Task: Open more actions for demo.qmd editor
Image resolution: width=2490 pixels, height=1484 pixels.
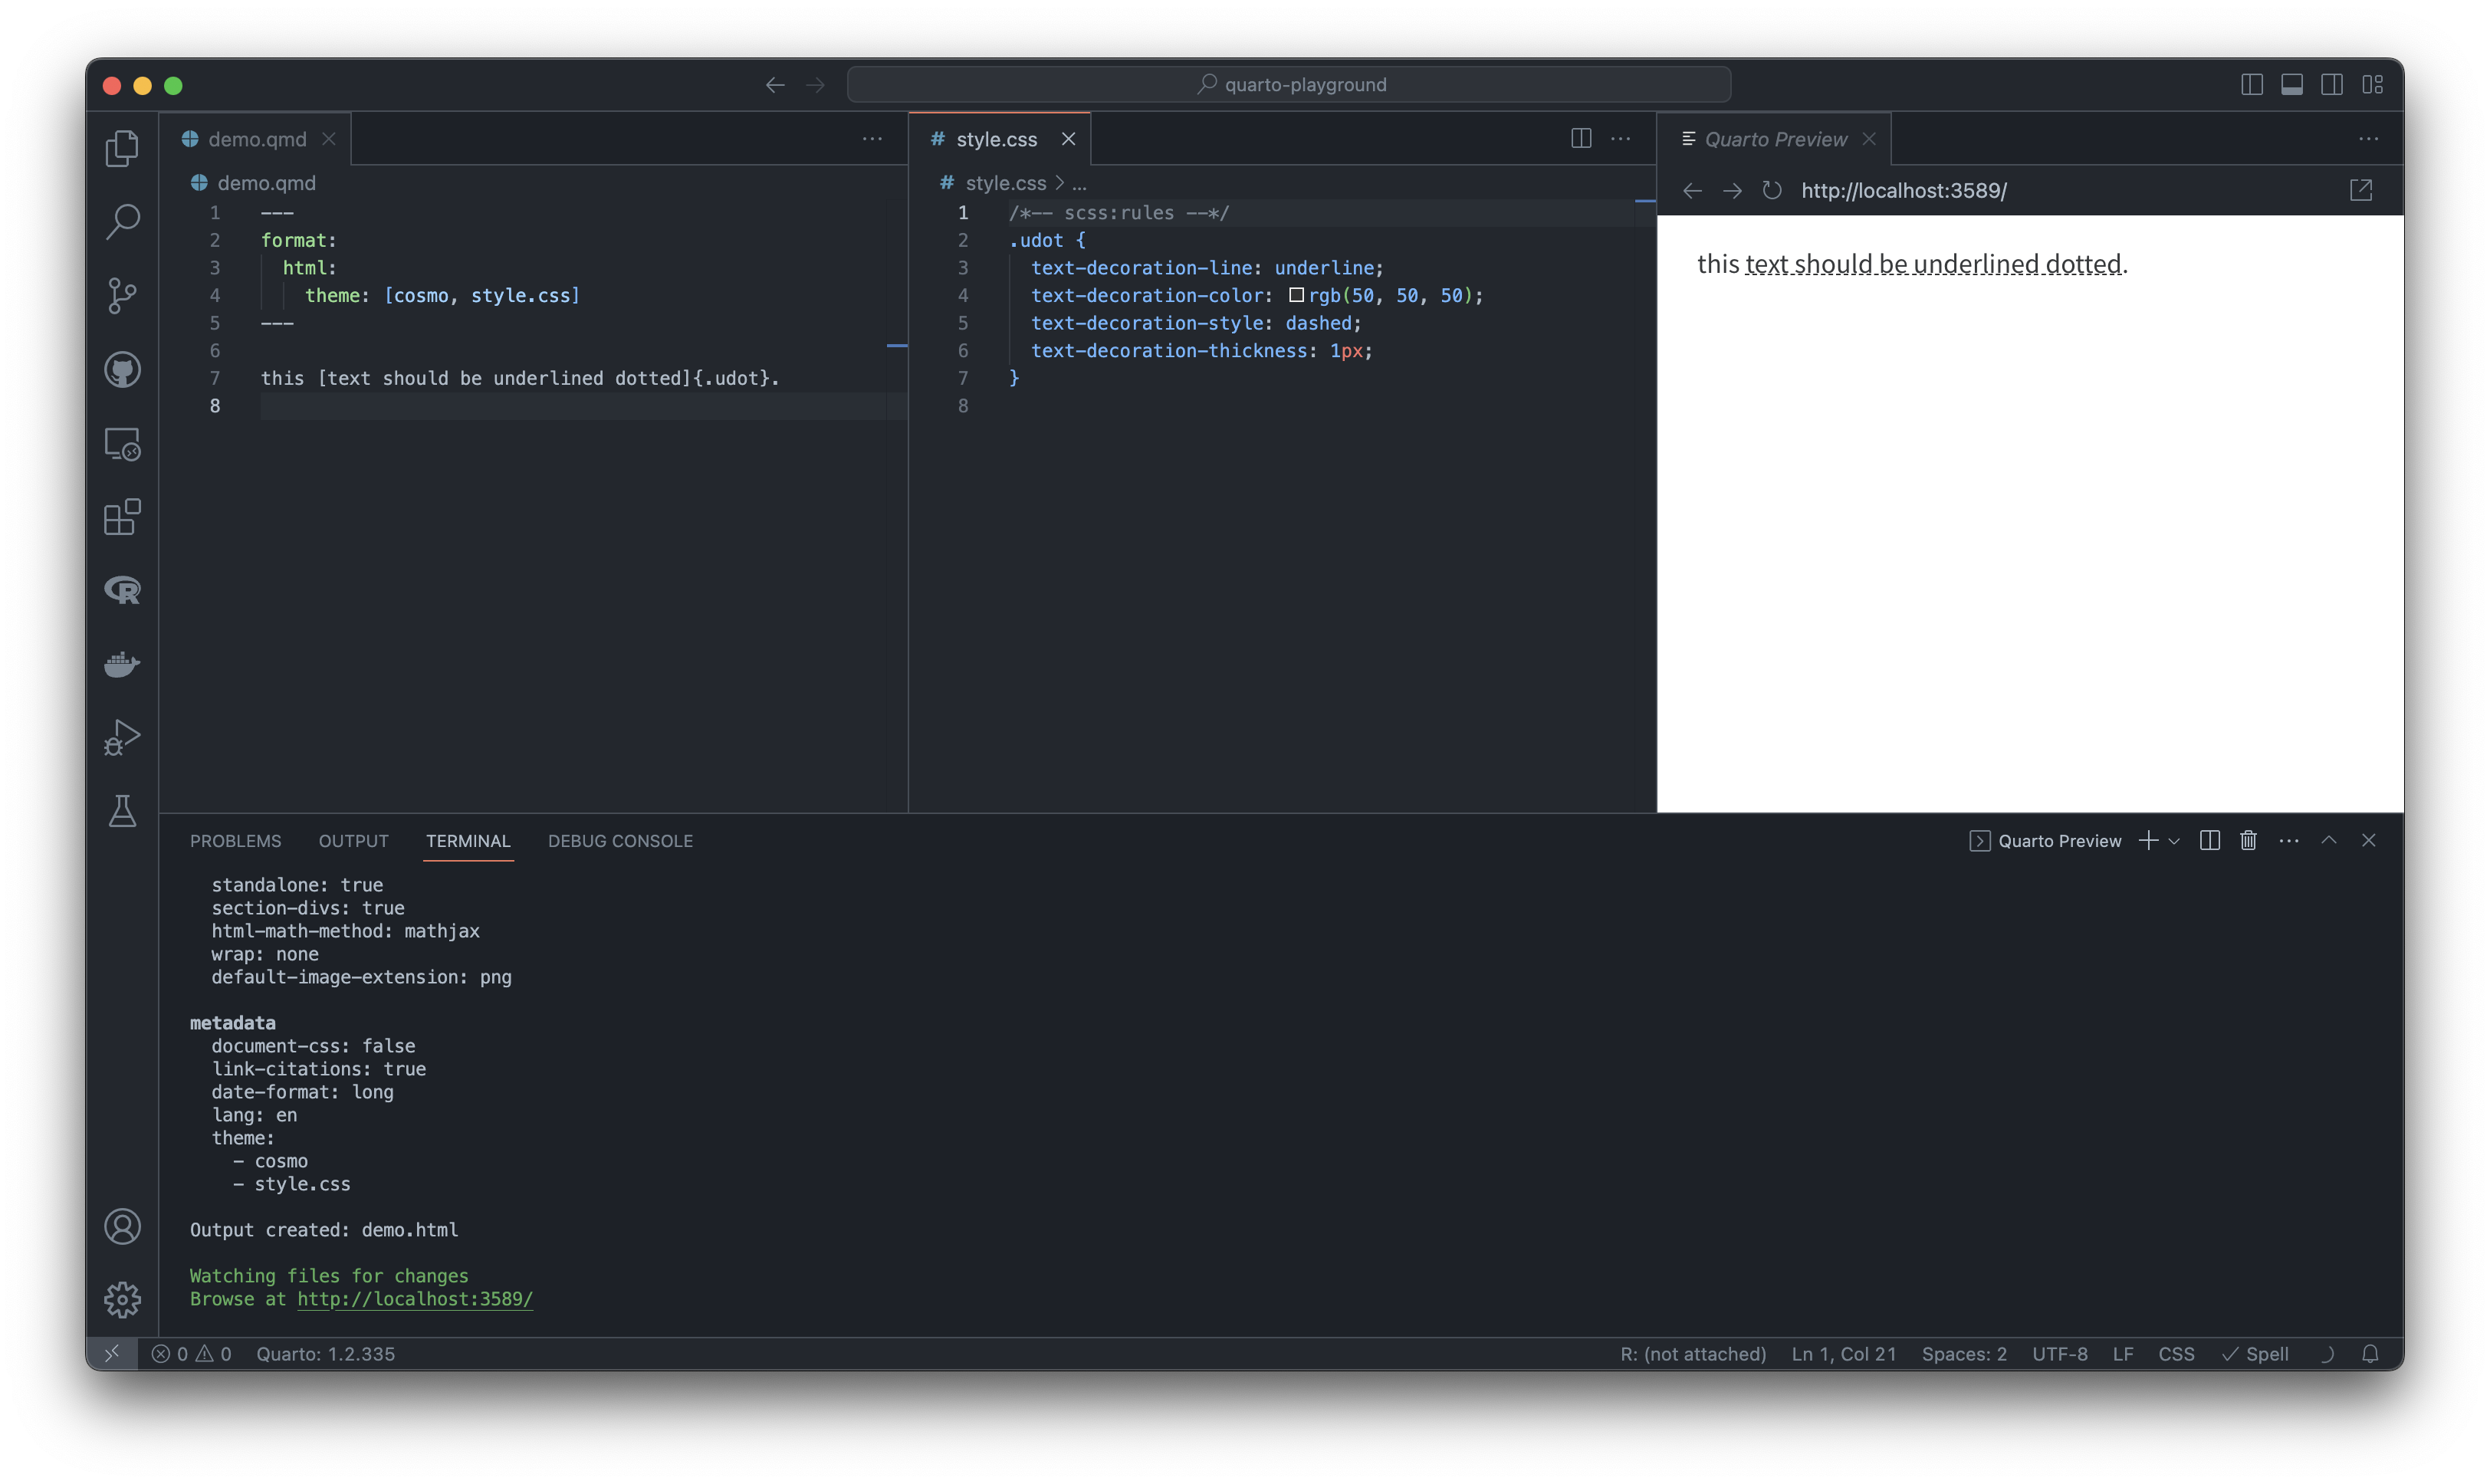Action: [x=872, y=139]
